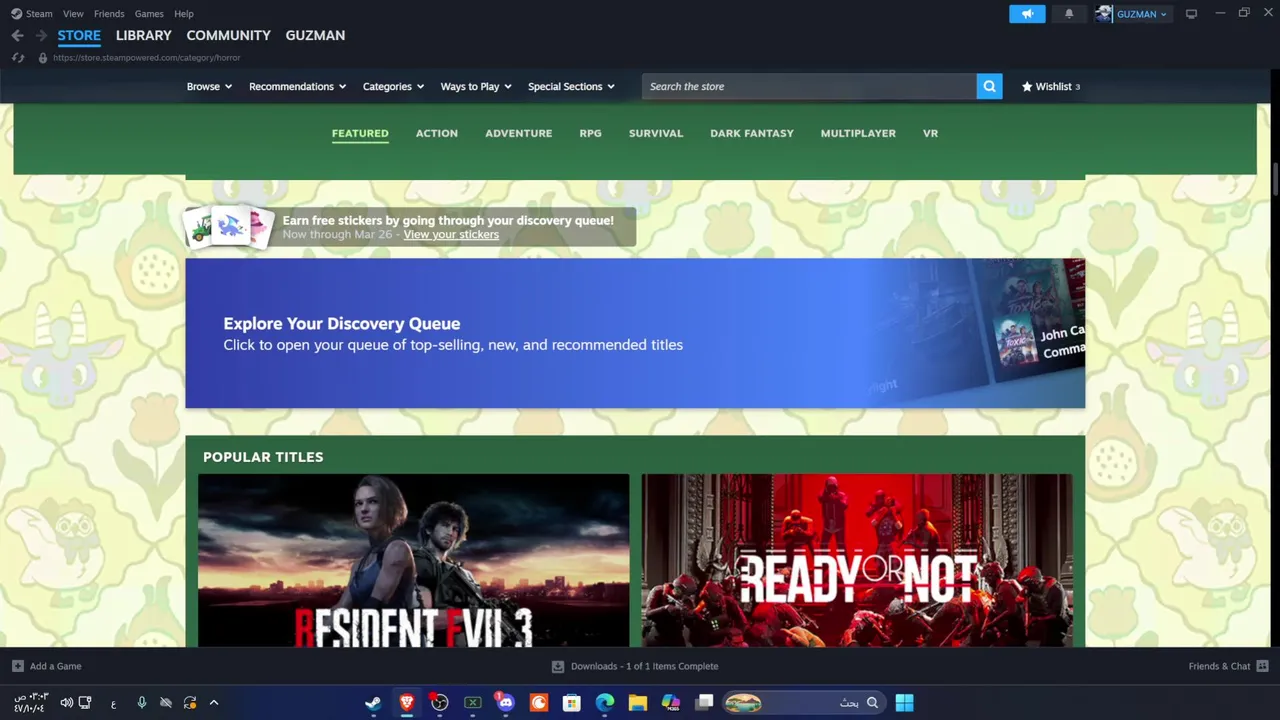The width and height of the screenshot is (1280, 720).
Task: Select the SURVIVAL tab
Action: 656,133
